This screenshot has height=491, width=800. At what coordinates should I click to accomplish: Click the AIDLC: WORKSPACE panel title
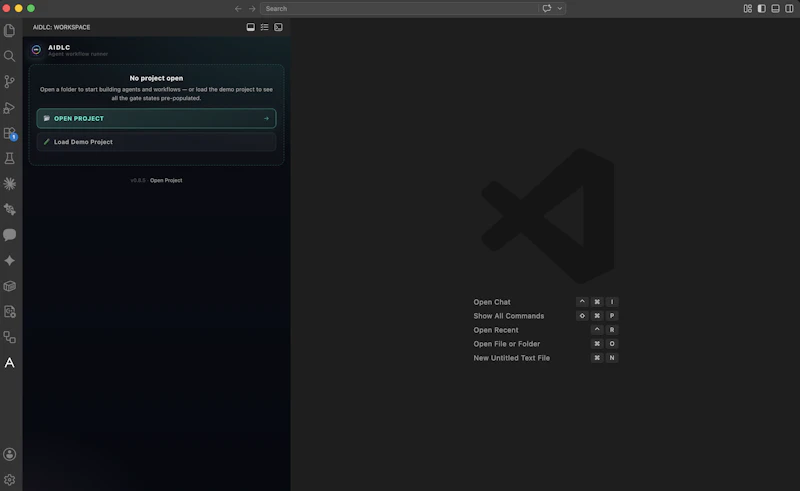(x=61, y=27)
